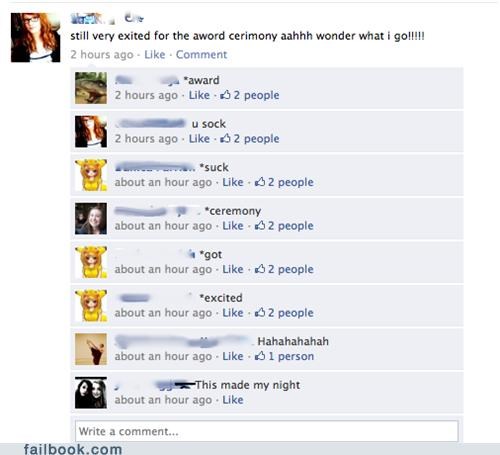This screenshot has height=455, width=500.
Task: Click the Comment link under the status
Action: click(x=201, y=54)
